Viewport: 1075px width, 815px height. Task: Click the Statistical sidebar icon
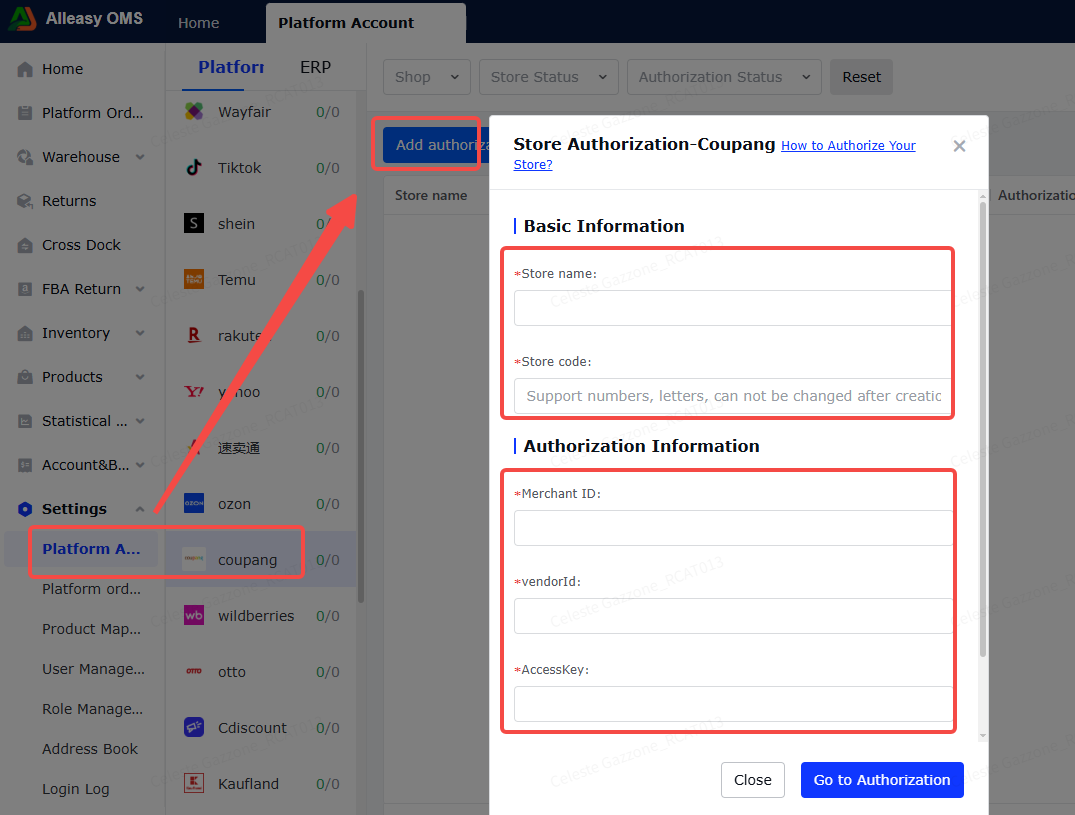tap(25, 421)
